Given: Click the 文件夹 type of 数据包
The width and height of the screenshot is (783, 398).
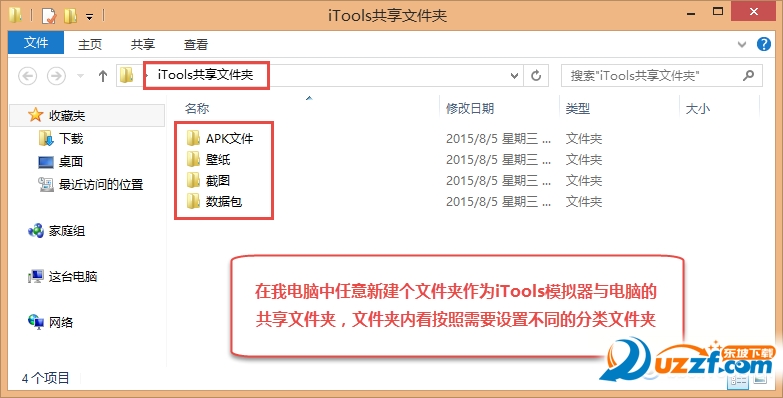Looking at the screenshot, I should click(x=584, y=201).
